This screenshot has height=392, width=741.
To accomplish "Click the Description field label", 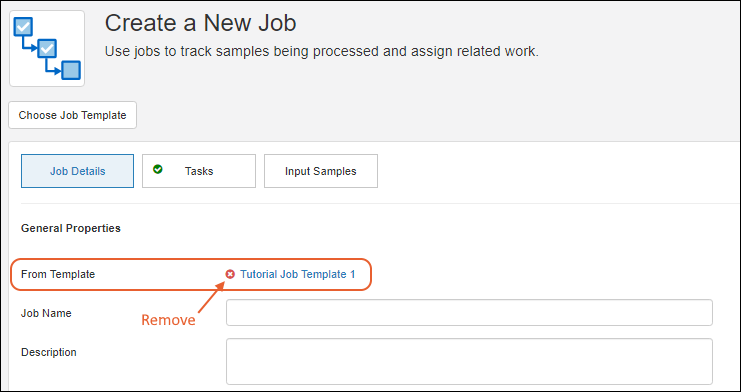I will pyautogui.click(x=49, y=352).
